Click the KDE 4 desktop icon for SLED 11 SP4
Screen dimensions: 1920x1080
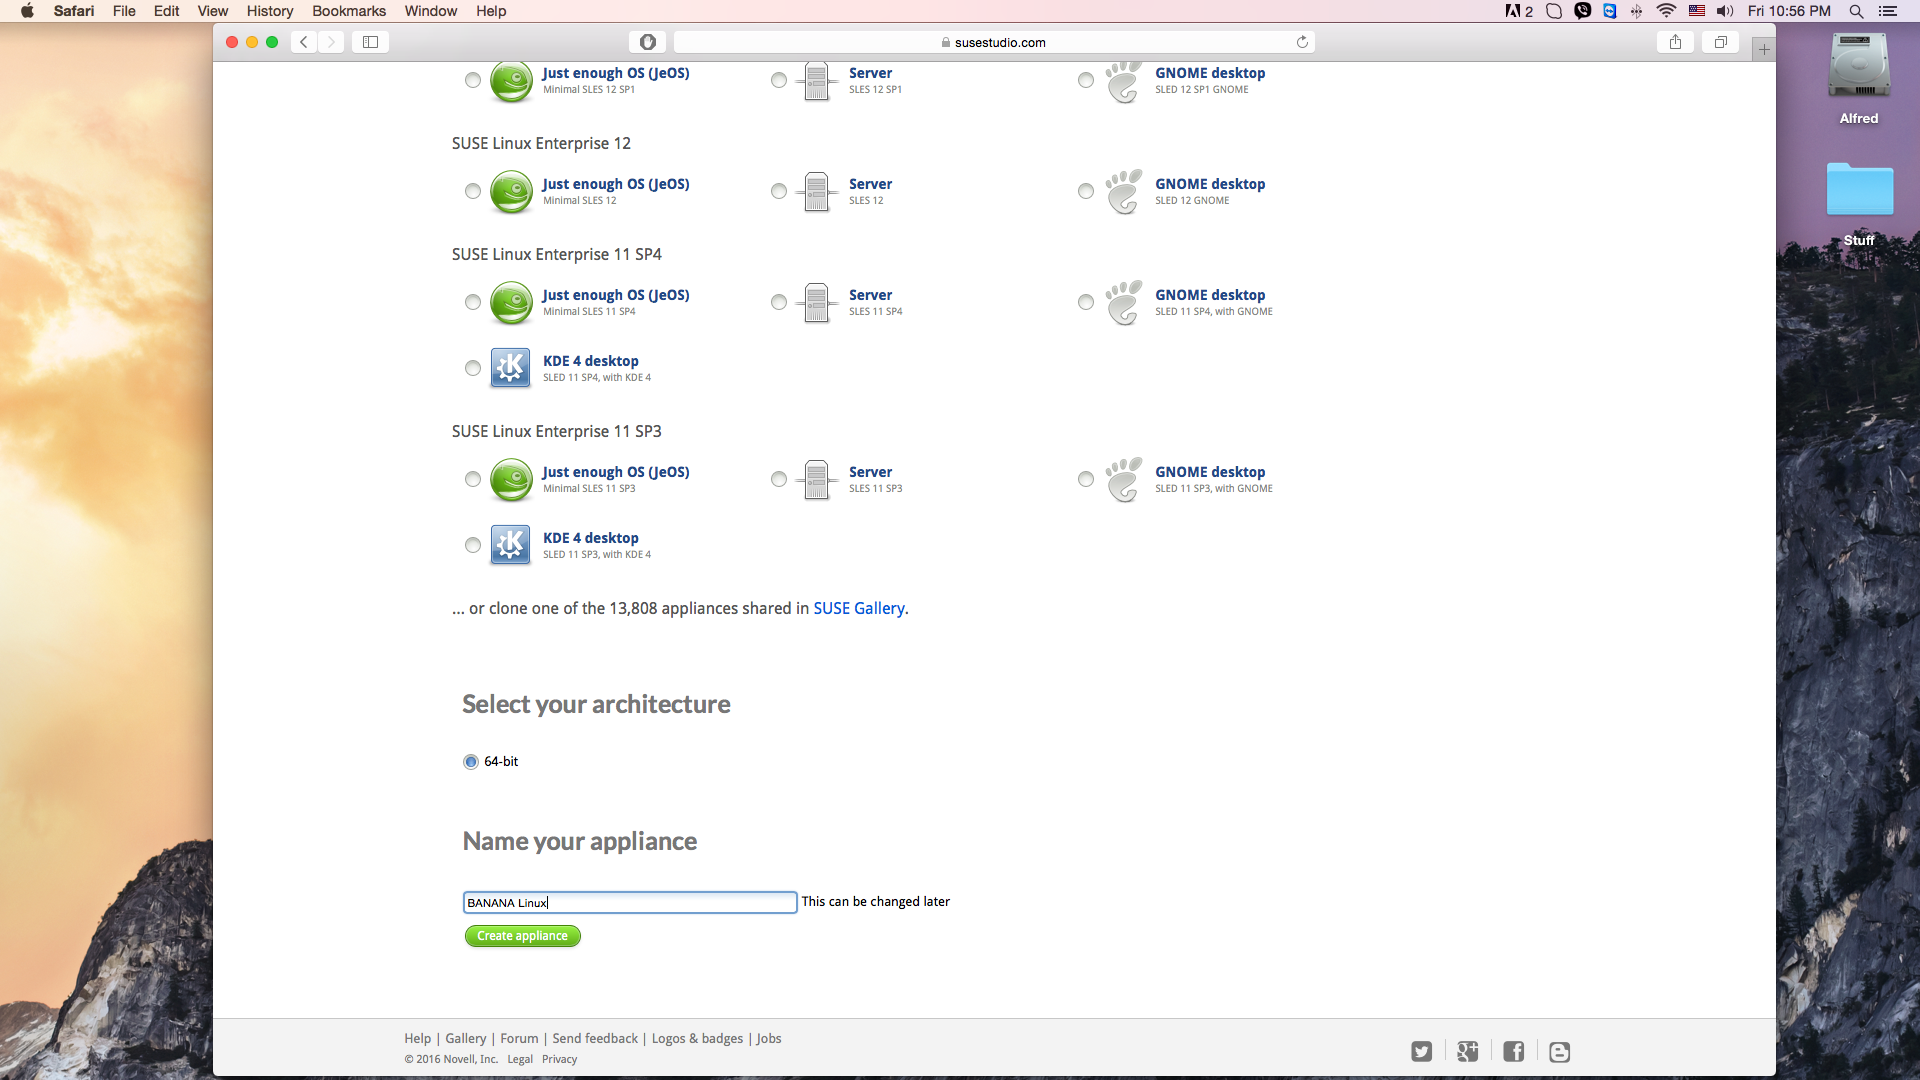pyautogui.click(x=510, y=368)
